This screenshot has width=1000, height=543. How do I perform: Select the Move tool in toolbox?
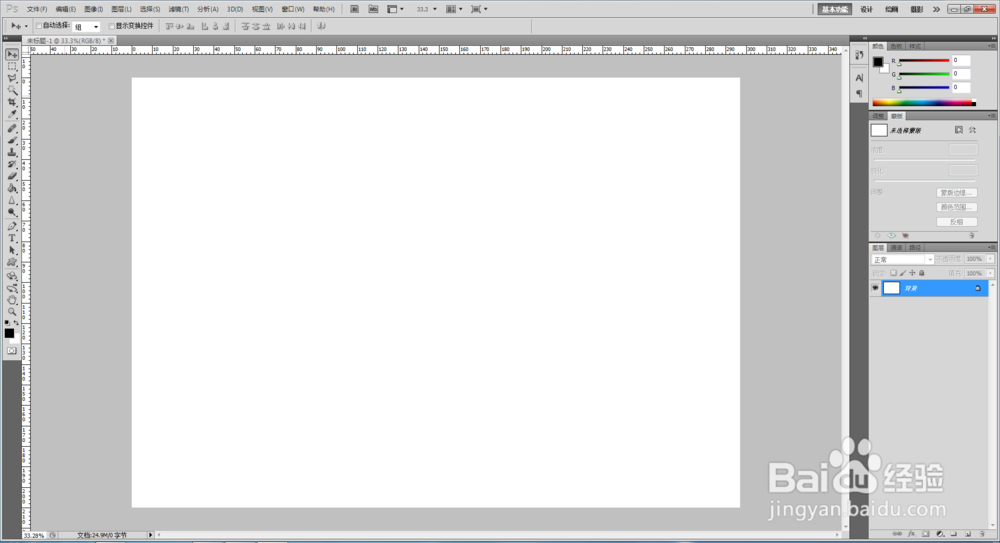pyautogui.click(x=11, y=55)
